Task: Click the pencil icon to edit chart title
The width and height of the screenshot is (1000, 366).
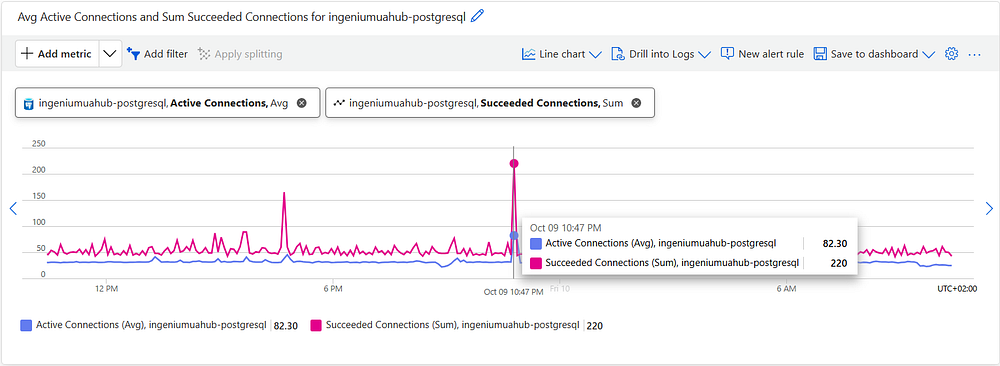Action: point(477,17)
